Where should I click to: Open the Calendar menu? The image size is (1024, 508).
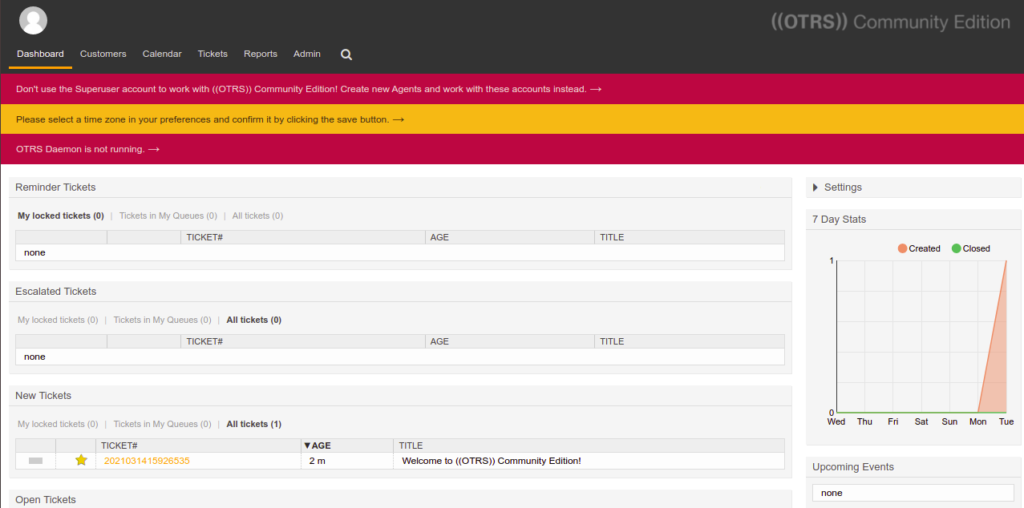[162, 54]
